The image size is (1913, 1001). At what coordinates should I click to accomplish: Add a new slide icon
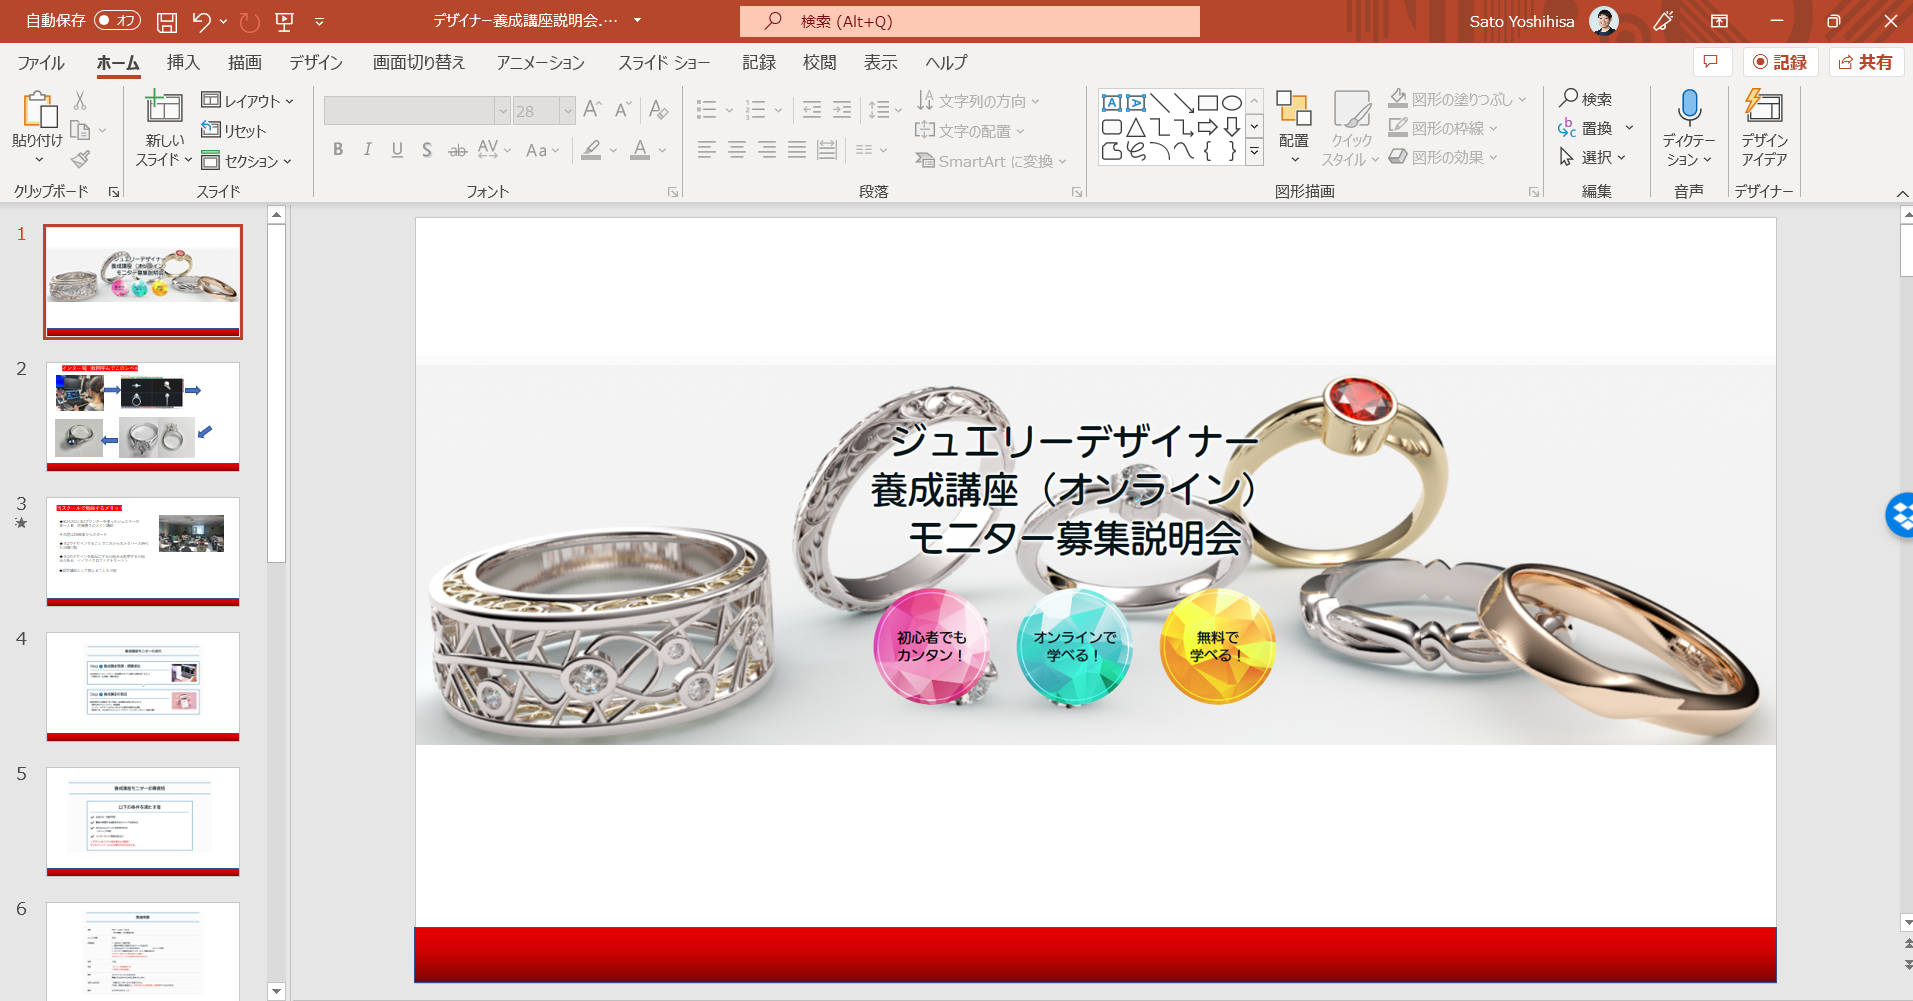pos(164,108)
